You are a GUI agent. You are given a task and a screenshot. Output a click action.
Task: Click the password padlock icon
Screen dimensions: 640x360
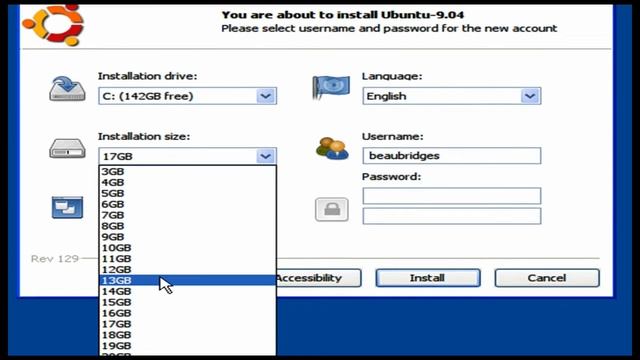click(x=332, y=209)
